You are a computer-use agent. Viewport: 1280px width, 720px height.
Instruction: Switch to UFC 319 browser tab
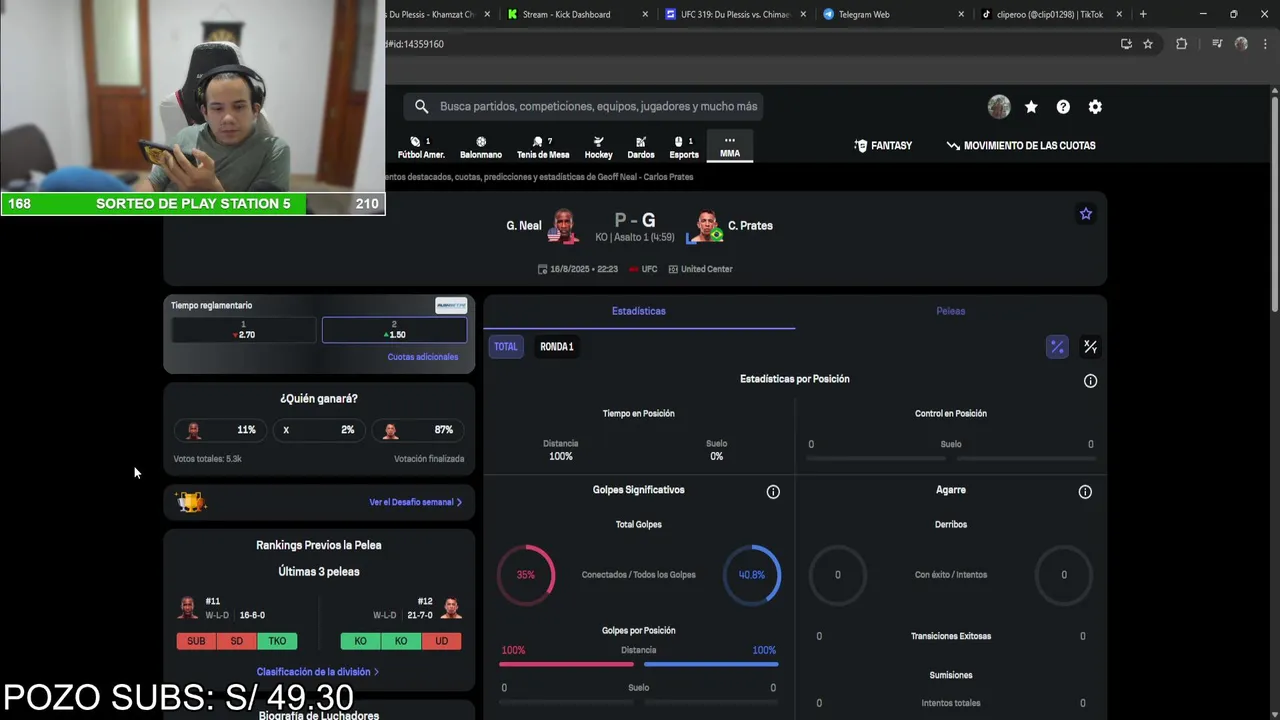pyautogui.click(x=735, y=15)
